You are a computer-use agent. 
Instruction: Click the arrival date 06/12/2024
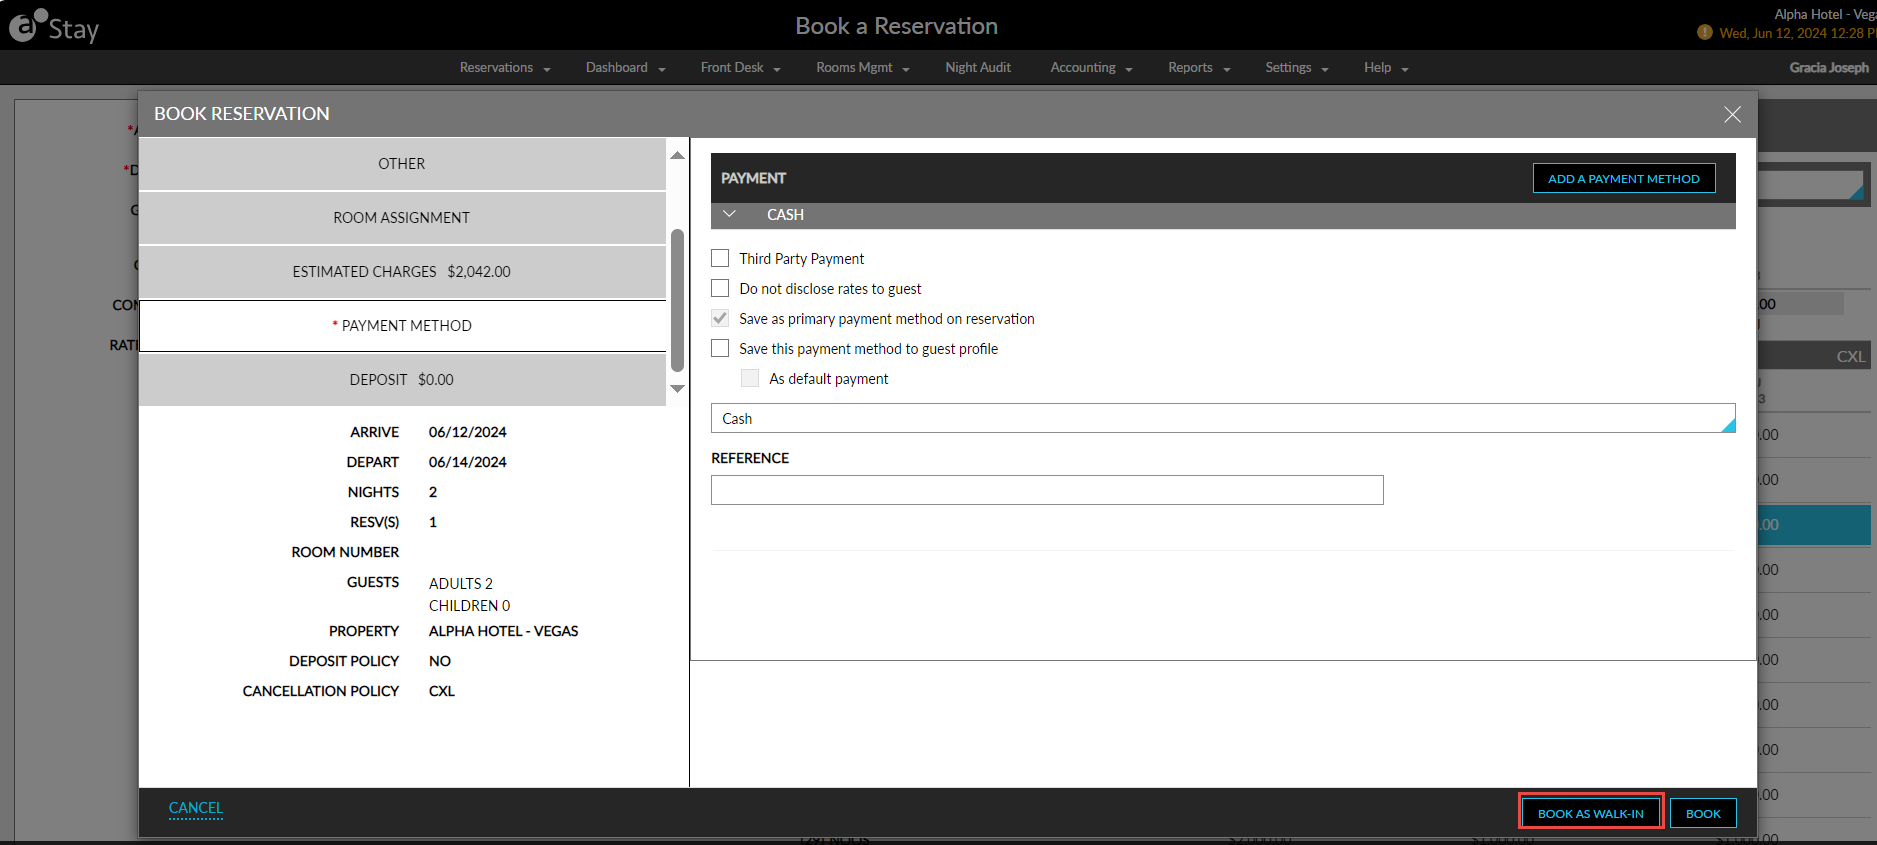[x=468, y=432]
